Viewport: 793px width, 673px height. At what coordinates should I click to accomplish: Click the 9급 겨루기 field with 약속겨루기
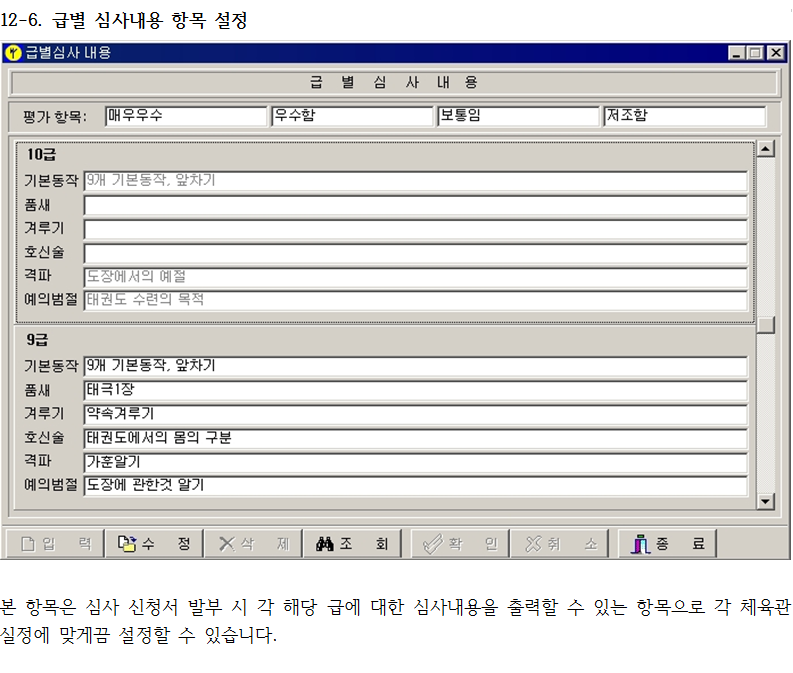pyautogui.click(x=415, y=414)
